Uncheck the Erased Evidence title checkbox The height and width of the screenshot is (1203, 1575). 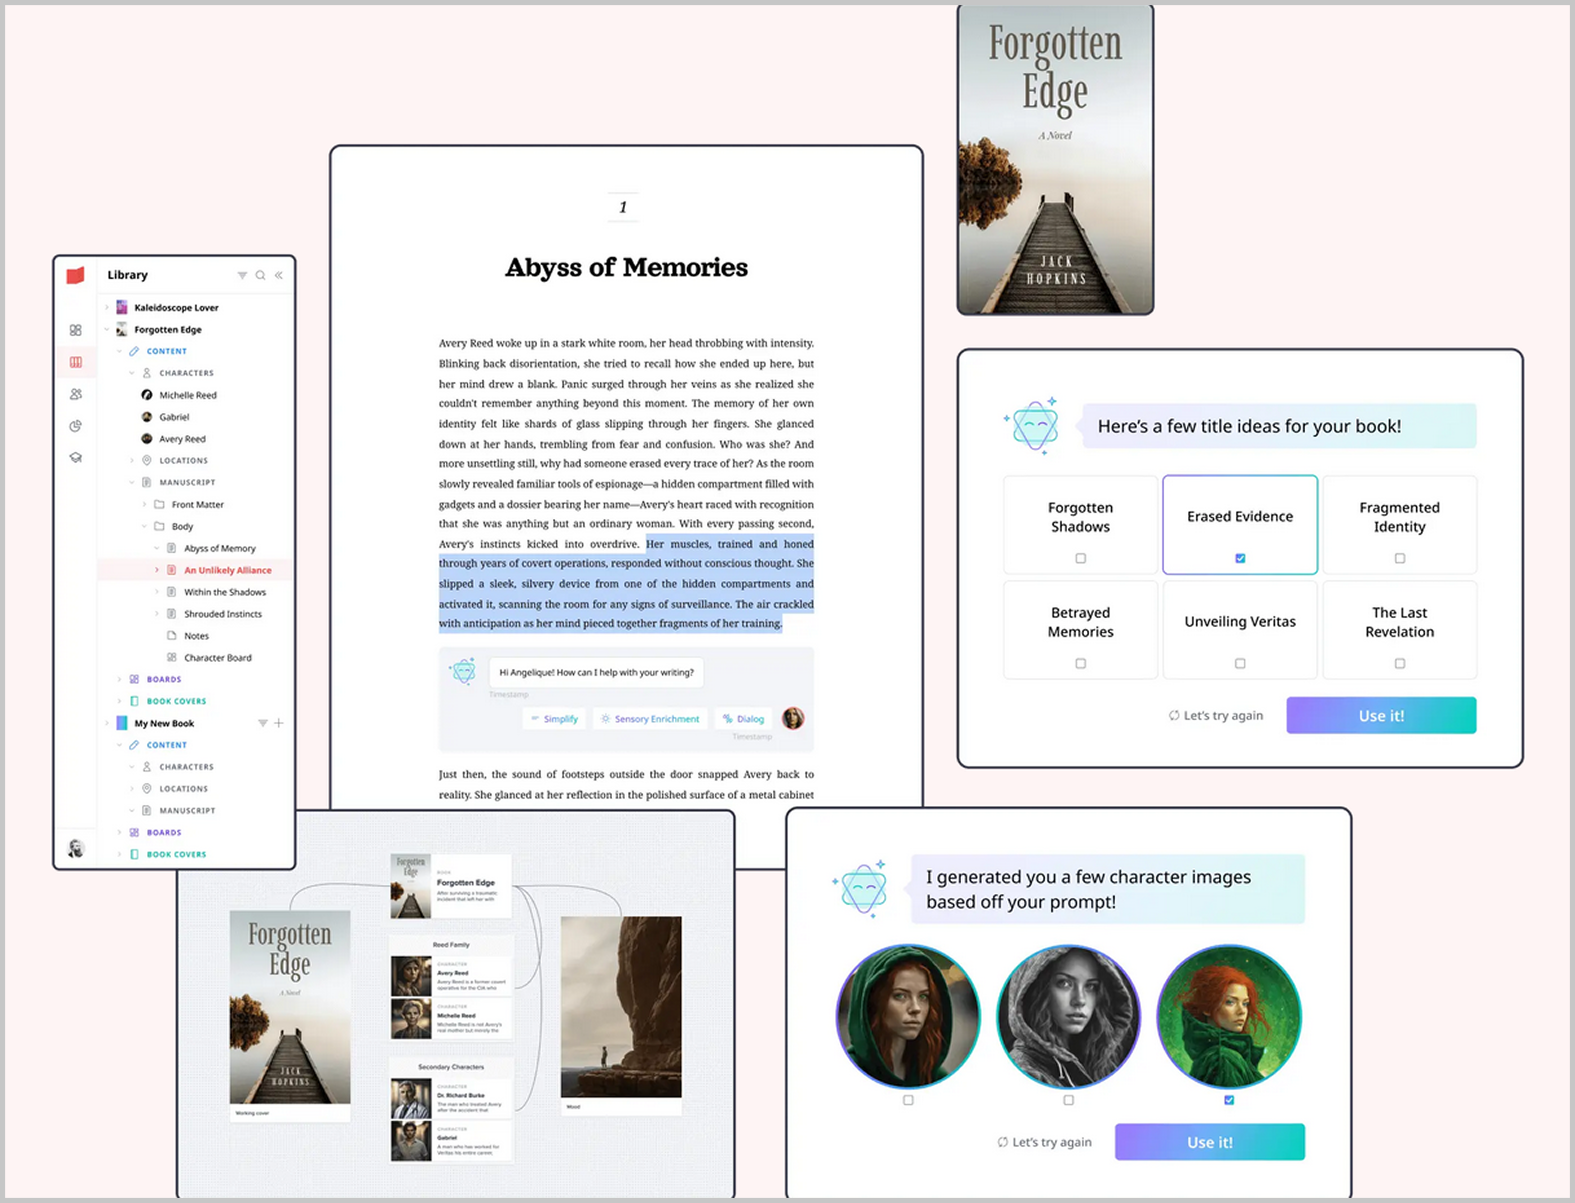pos(1240,558)
